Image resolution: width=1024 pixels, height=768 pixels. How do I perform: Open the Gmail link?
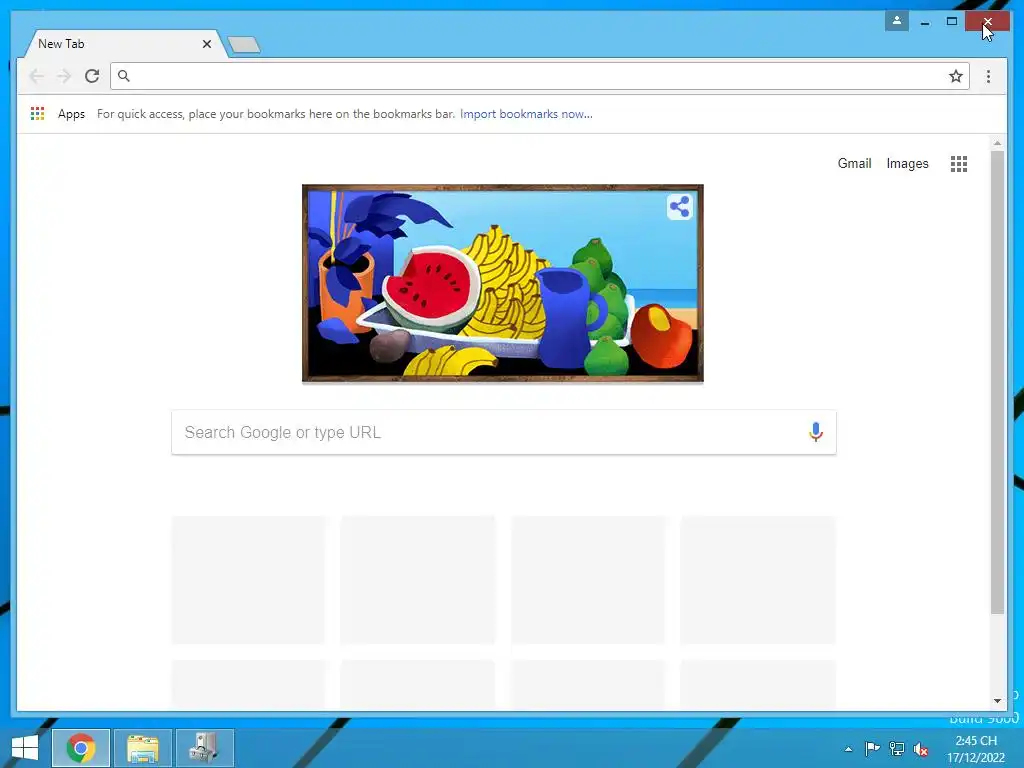point(854,163)
